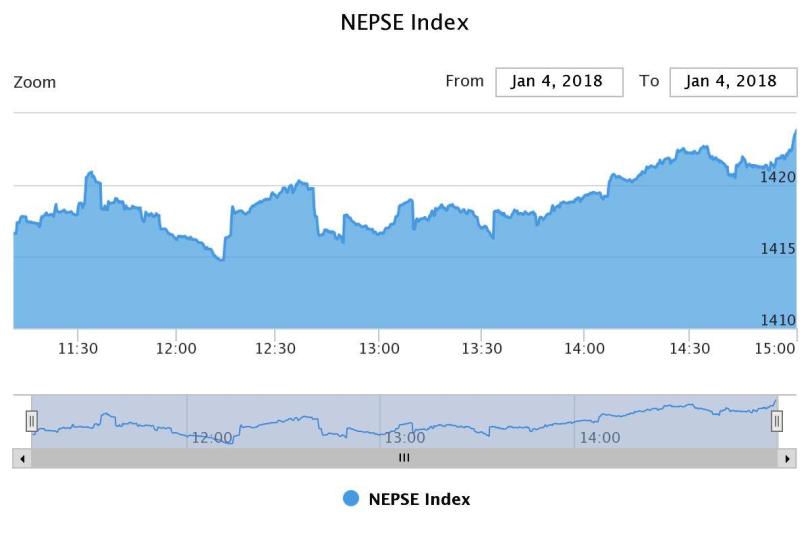810x540 pixels.
Task: Toggle the NEPSE Index series legend label
Action: 419,499
